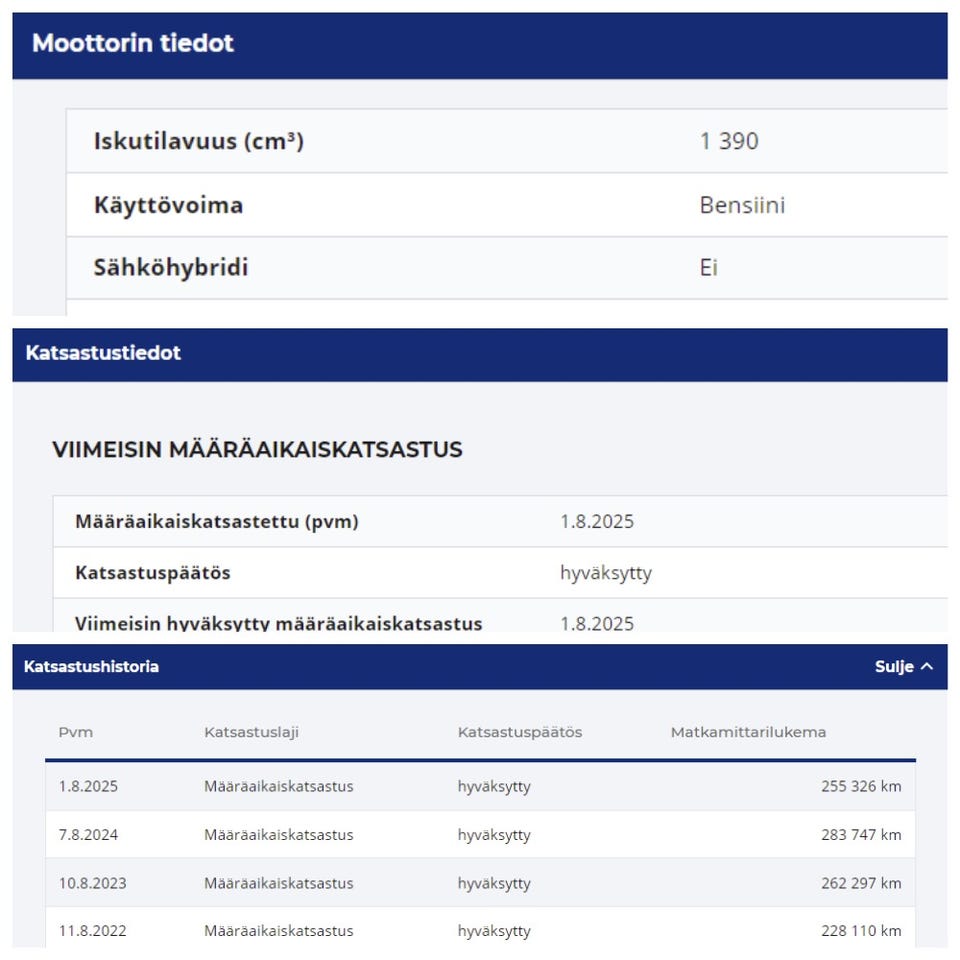The height and width of the screenshot is (960, 960).
Task: Click the Määräaikaiskatsastettu (pvm) row label
Action: [216, 522]
